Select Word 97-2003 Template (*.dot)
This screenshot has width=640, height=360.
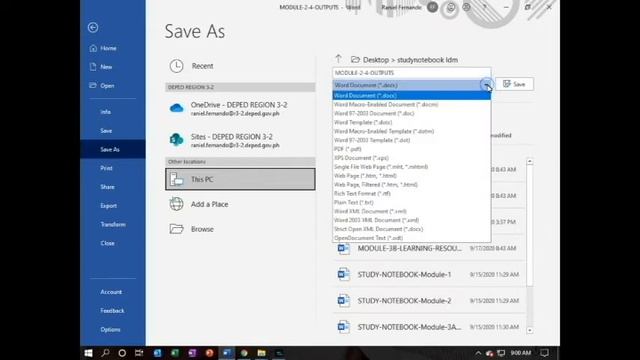(x=411, y=140)
